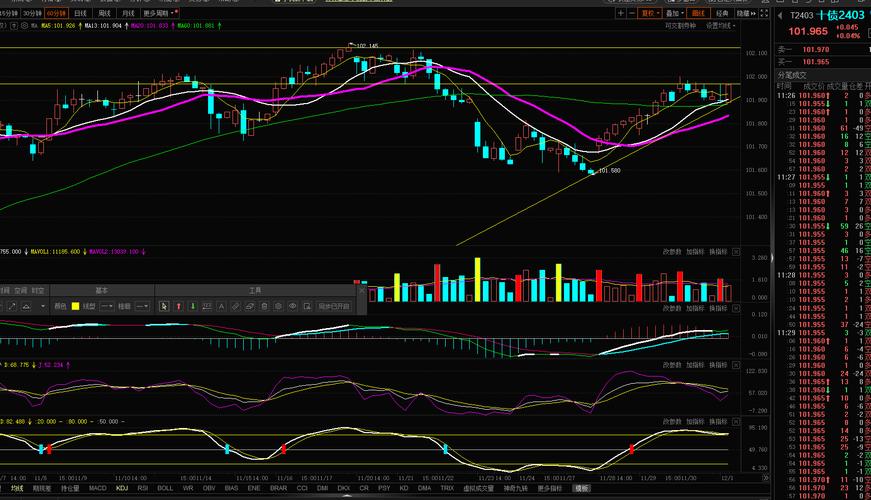The height and width of the screenshot is (500, 871).
Task: Select the cursor pointer drawing tool
Action: click(164, 306)
